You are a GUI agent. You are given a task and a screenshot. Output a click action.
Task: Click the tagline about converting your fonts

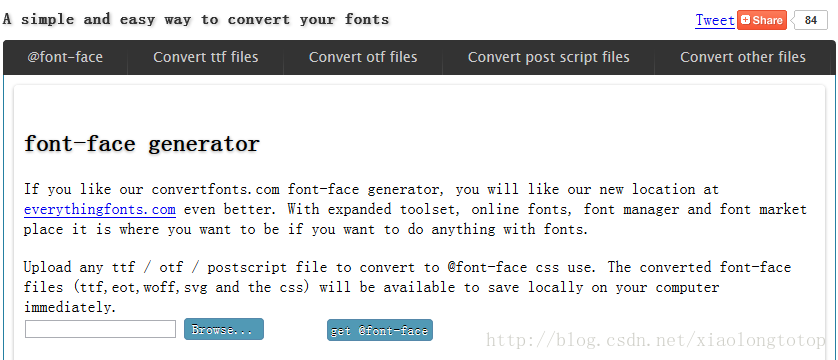196,20
